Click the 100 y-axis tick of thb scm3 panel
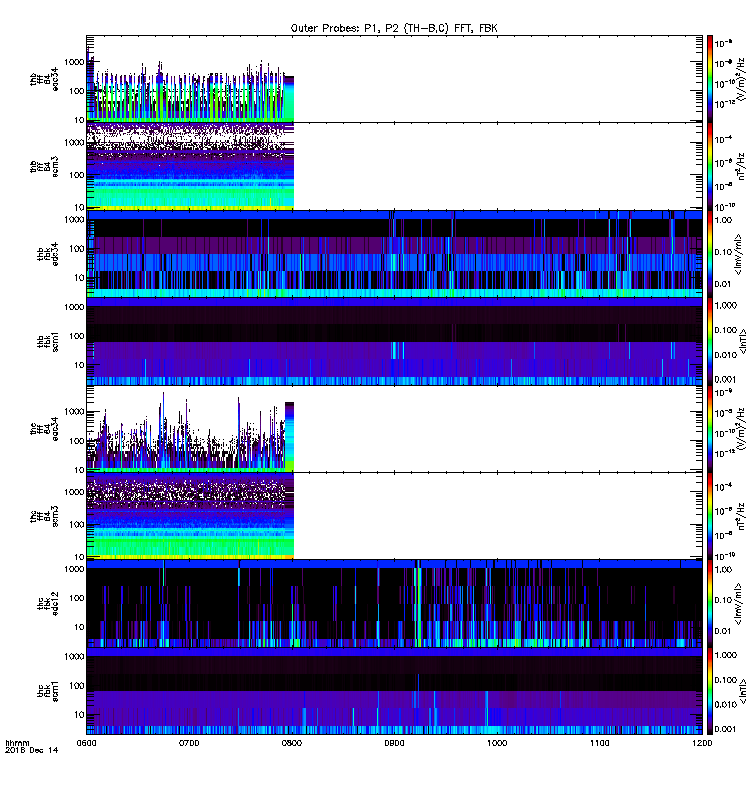This screenshot has width=750, height=800. pyautogui.click(x=77, y=175)
